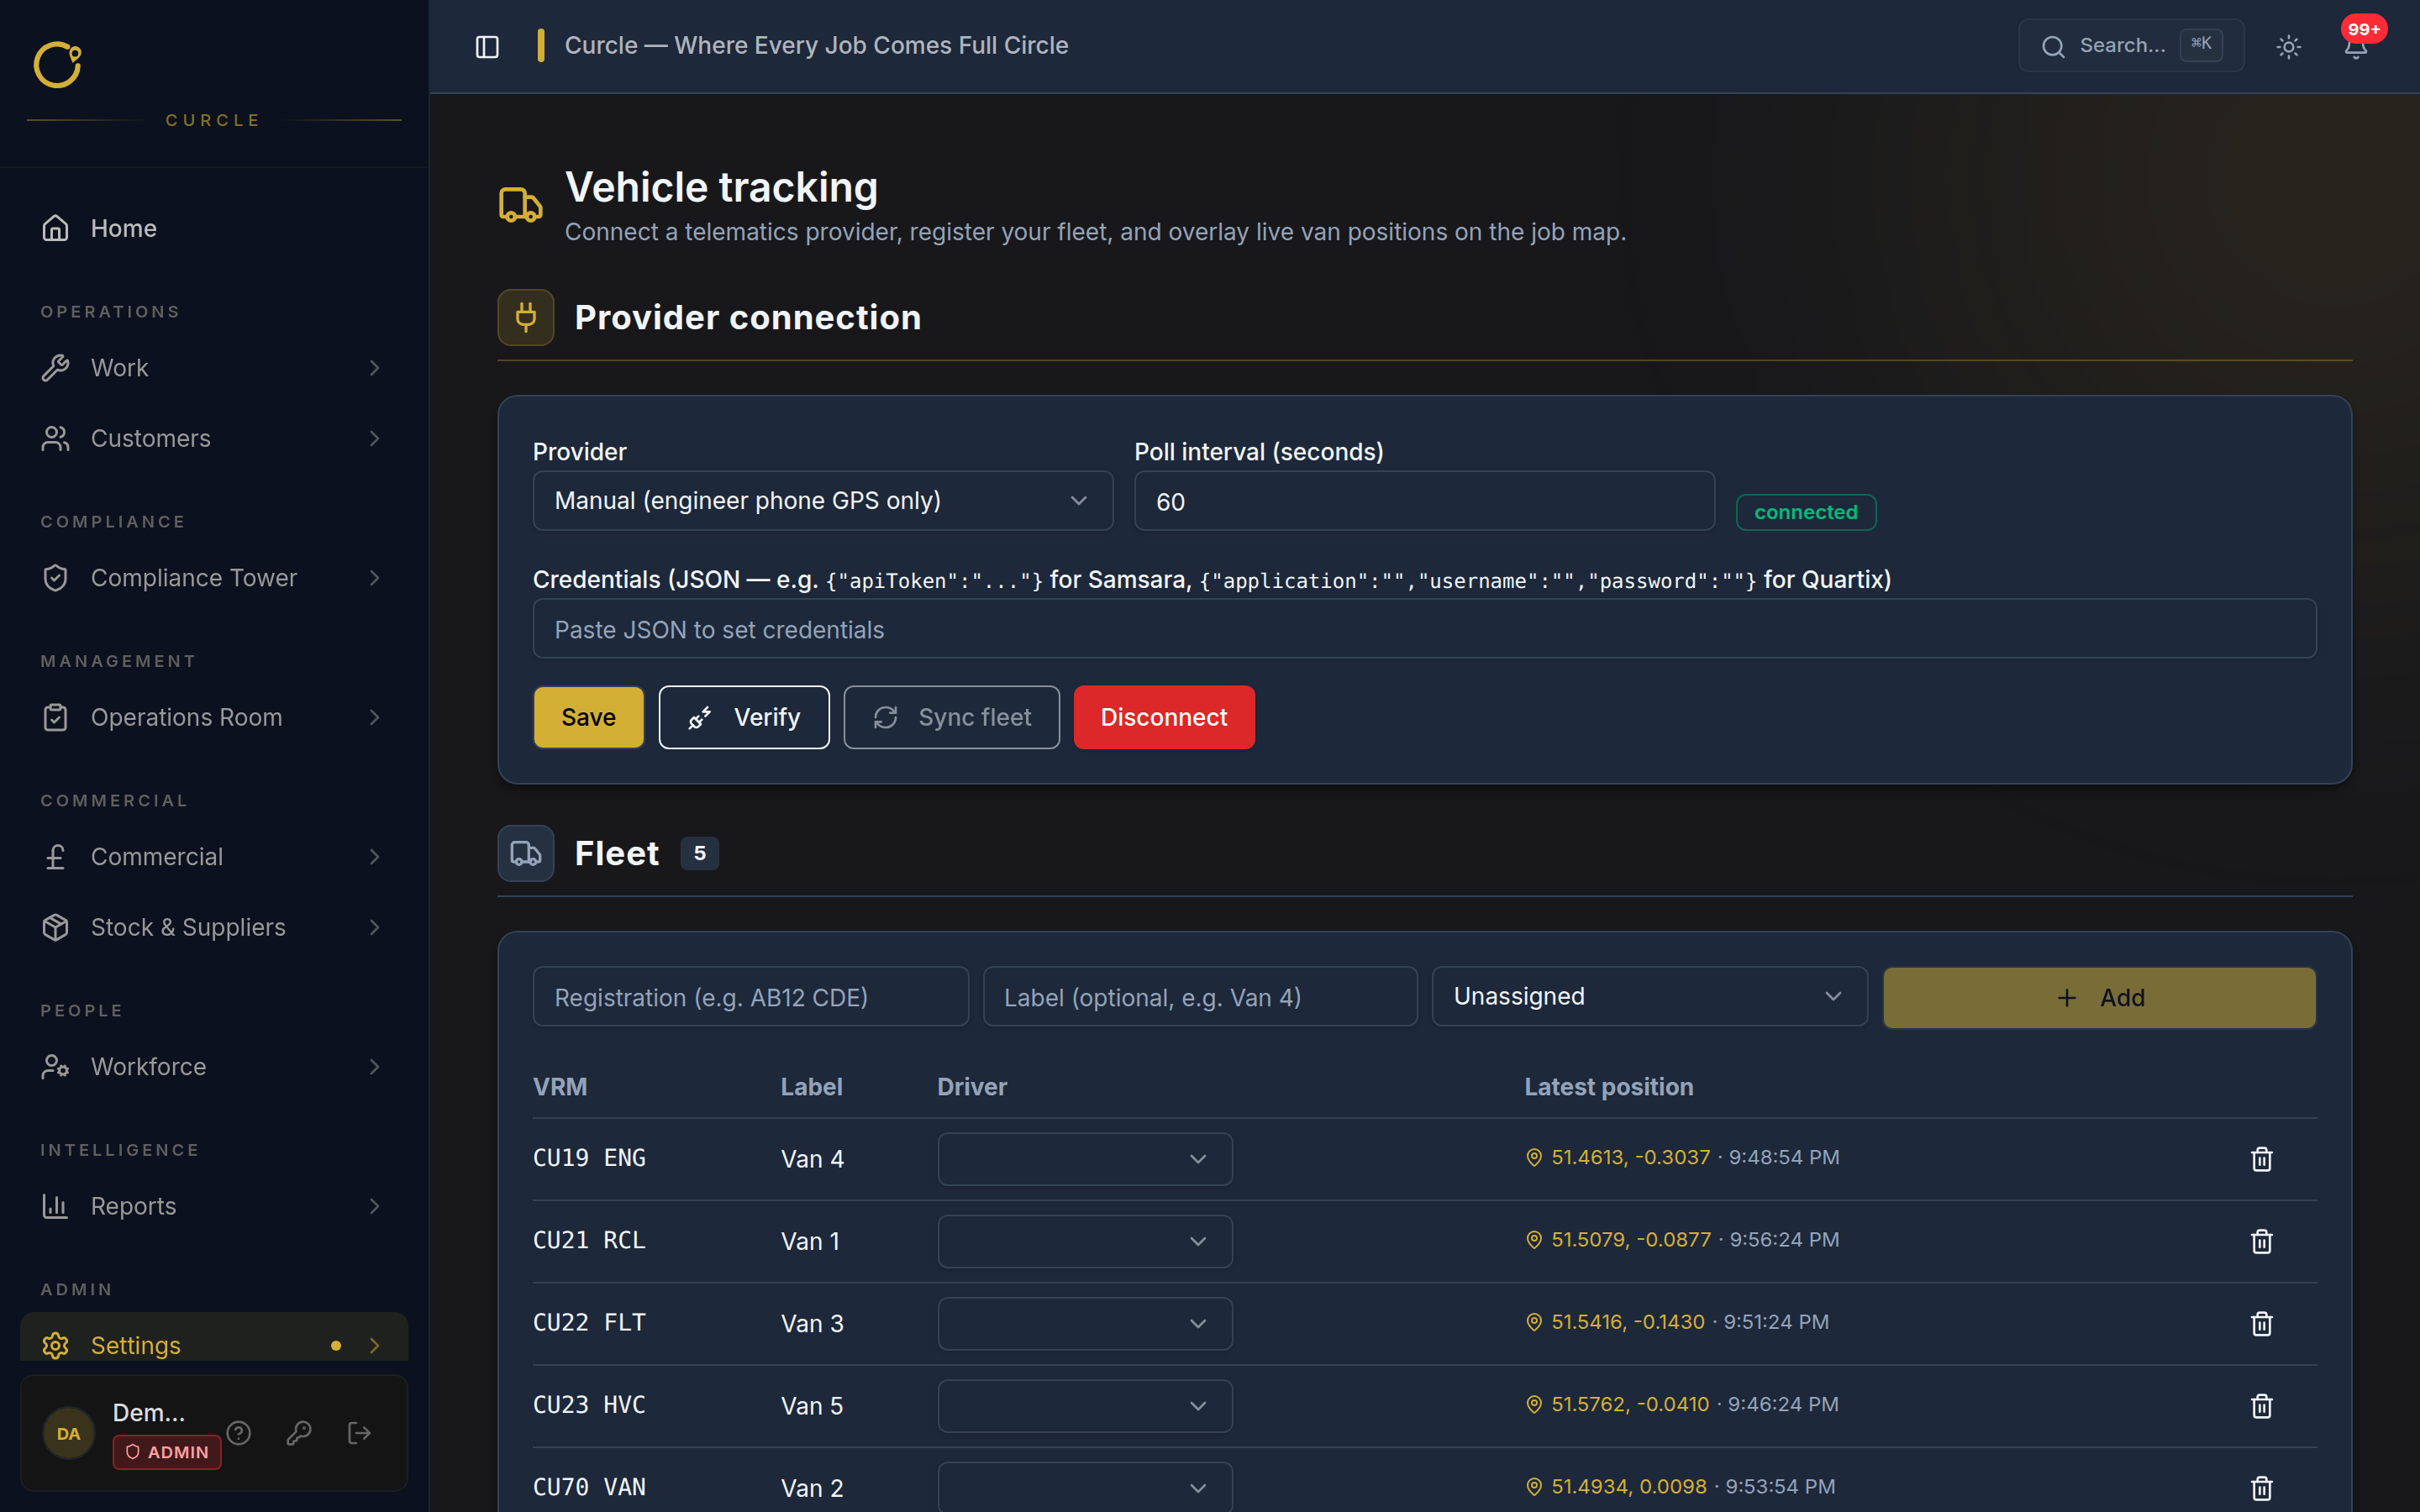Open Compliance Tower in sidebar
Image resolution: width=2420 pixels, height=1512 pixels.
(214, 578)
